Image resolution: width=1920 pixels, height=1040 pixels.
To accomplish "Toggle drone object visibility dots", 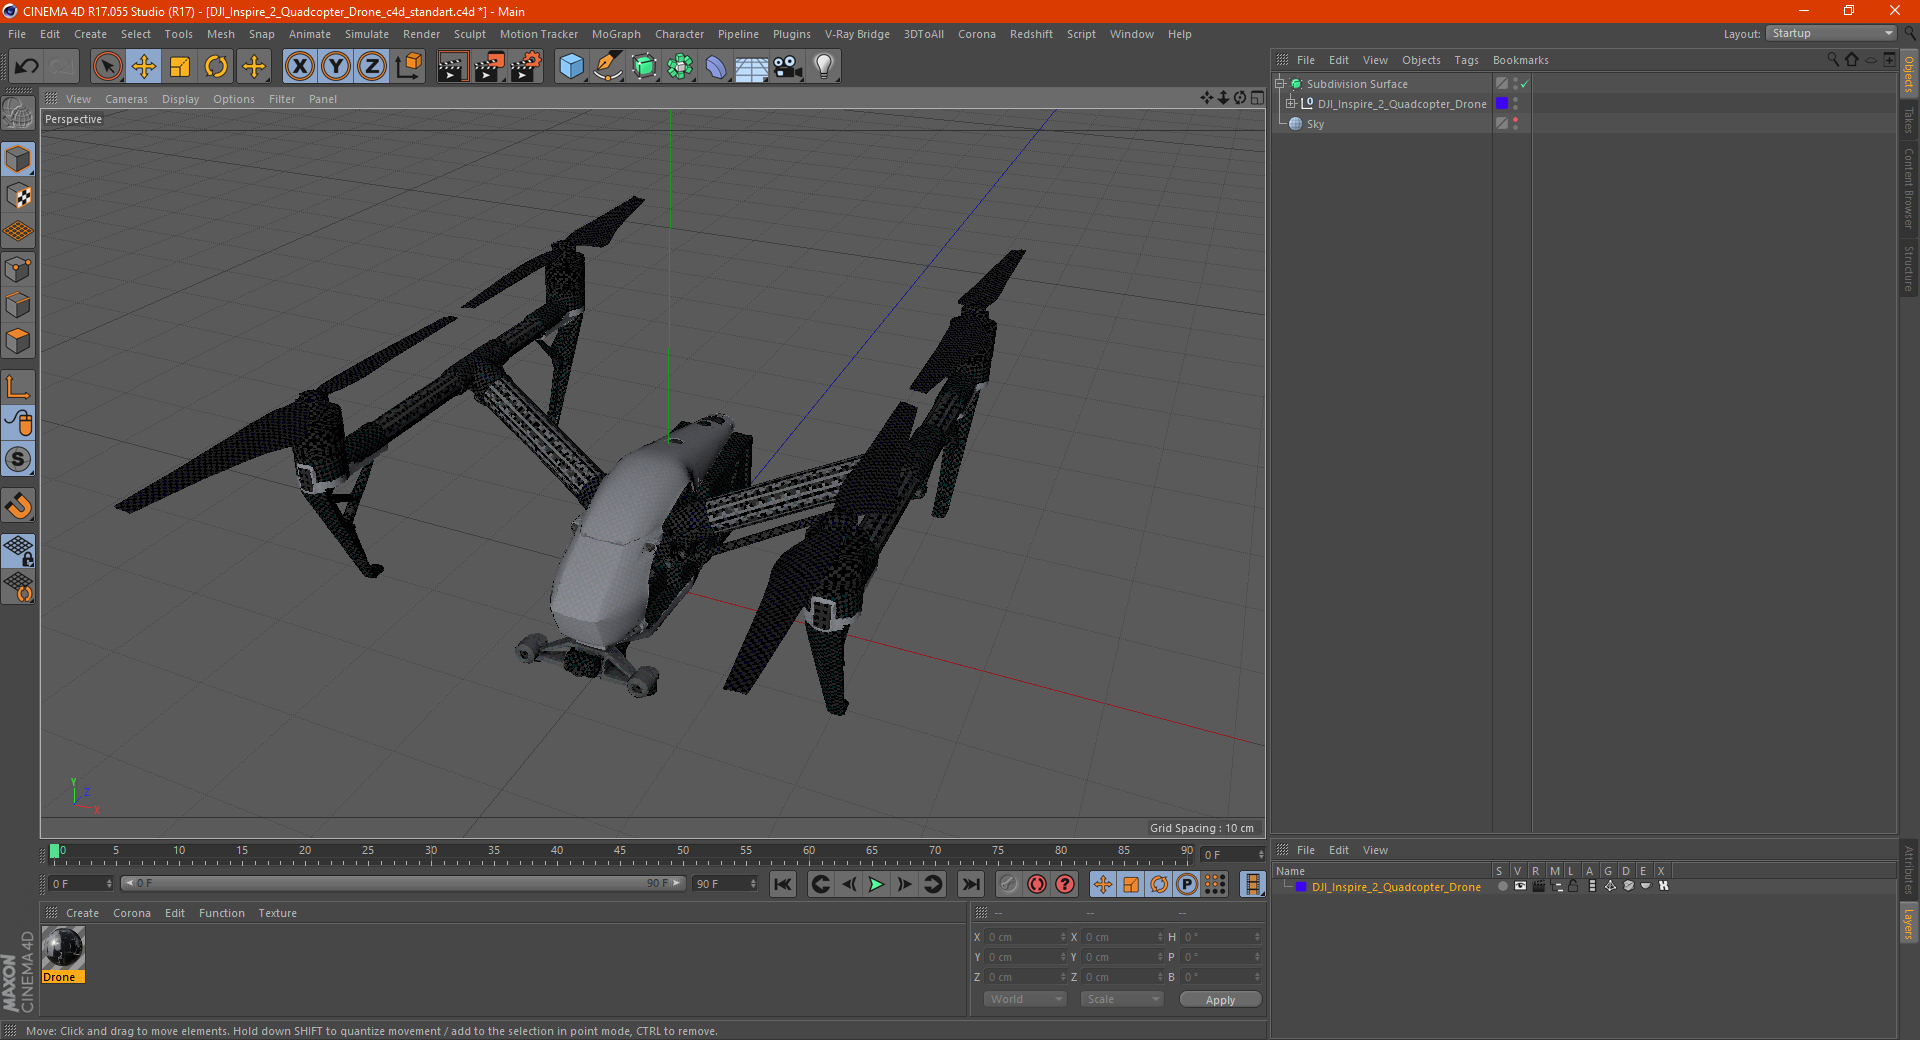I will coord(1516,104).
